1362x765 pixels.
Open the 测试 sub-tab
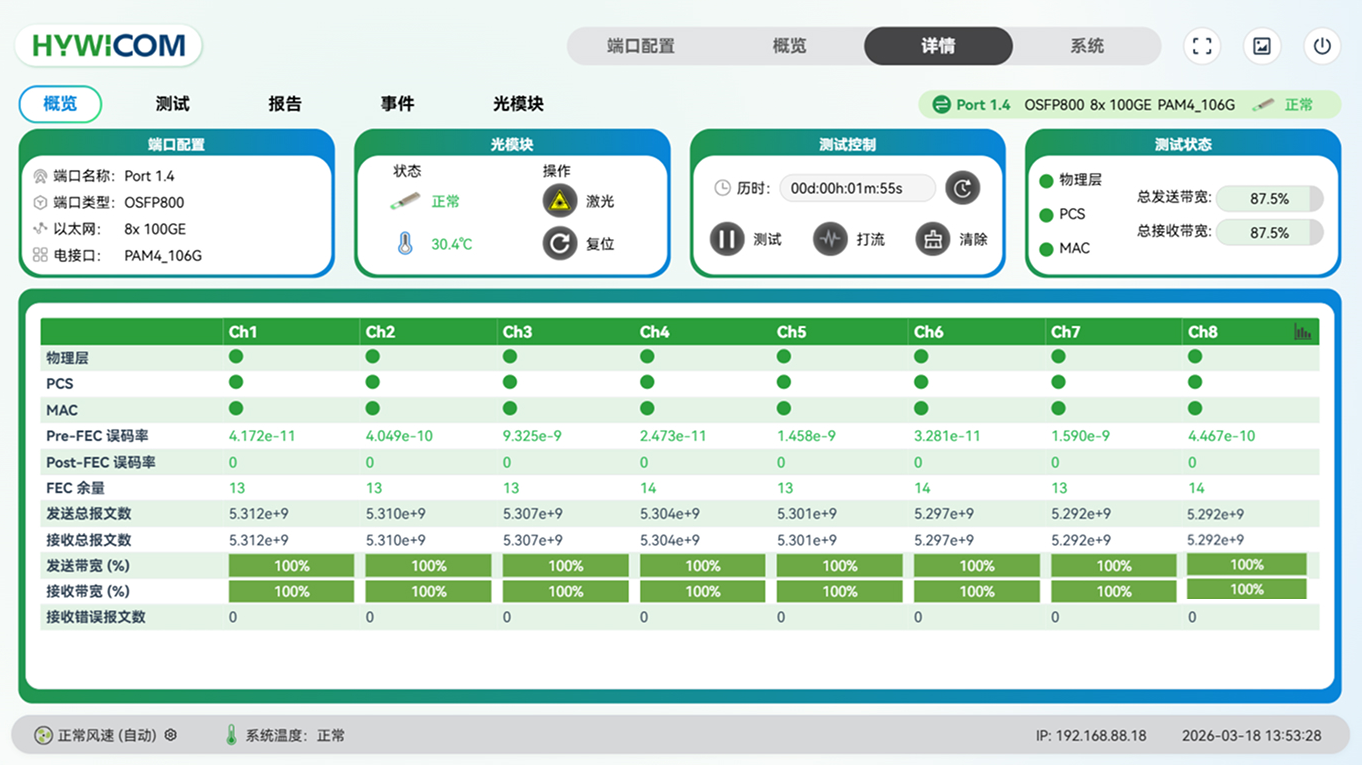(x=173, y=104)
